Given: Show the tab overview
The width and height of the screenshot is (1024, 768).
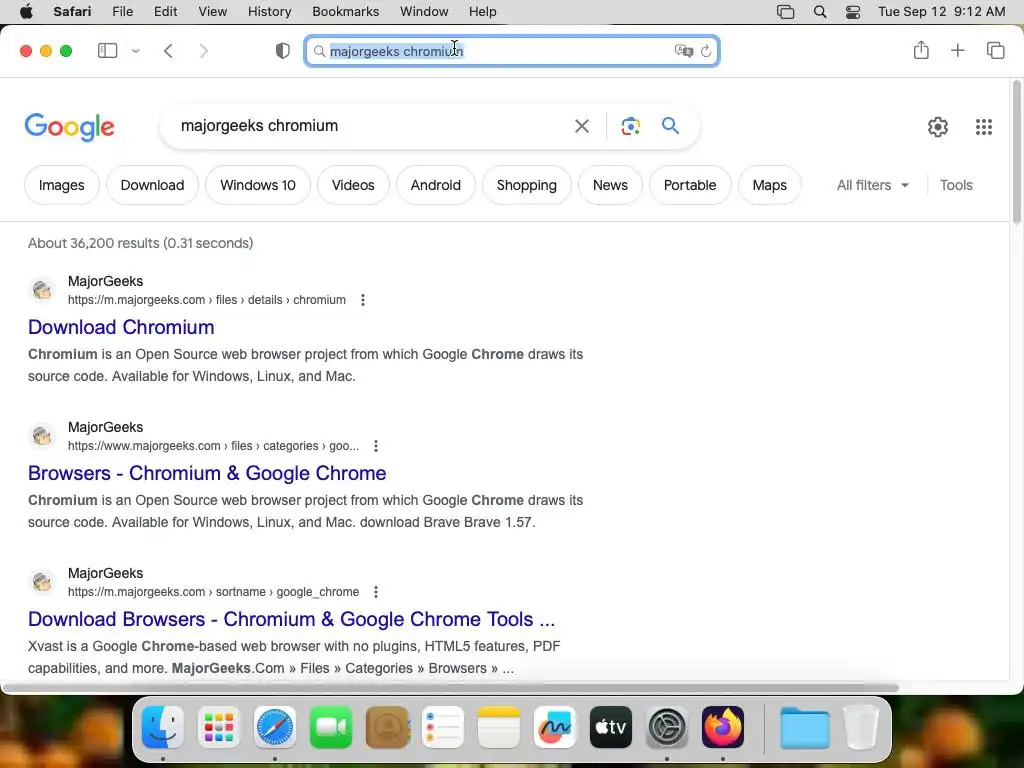Looking at the screenshot, I should tap(995, 50).
